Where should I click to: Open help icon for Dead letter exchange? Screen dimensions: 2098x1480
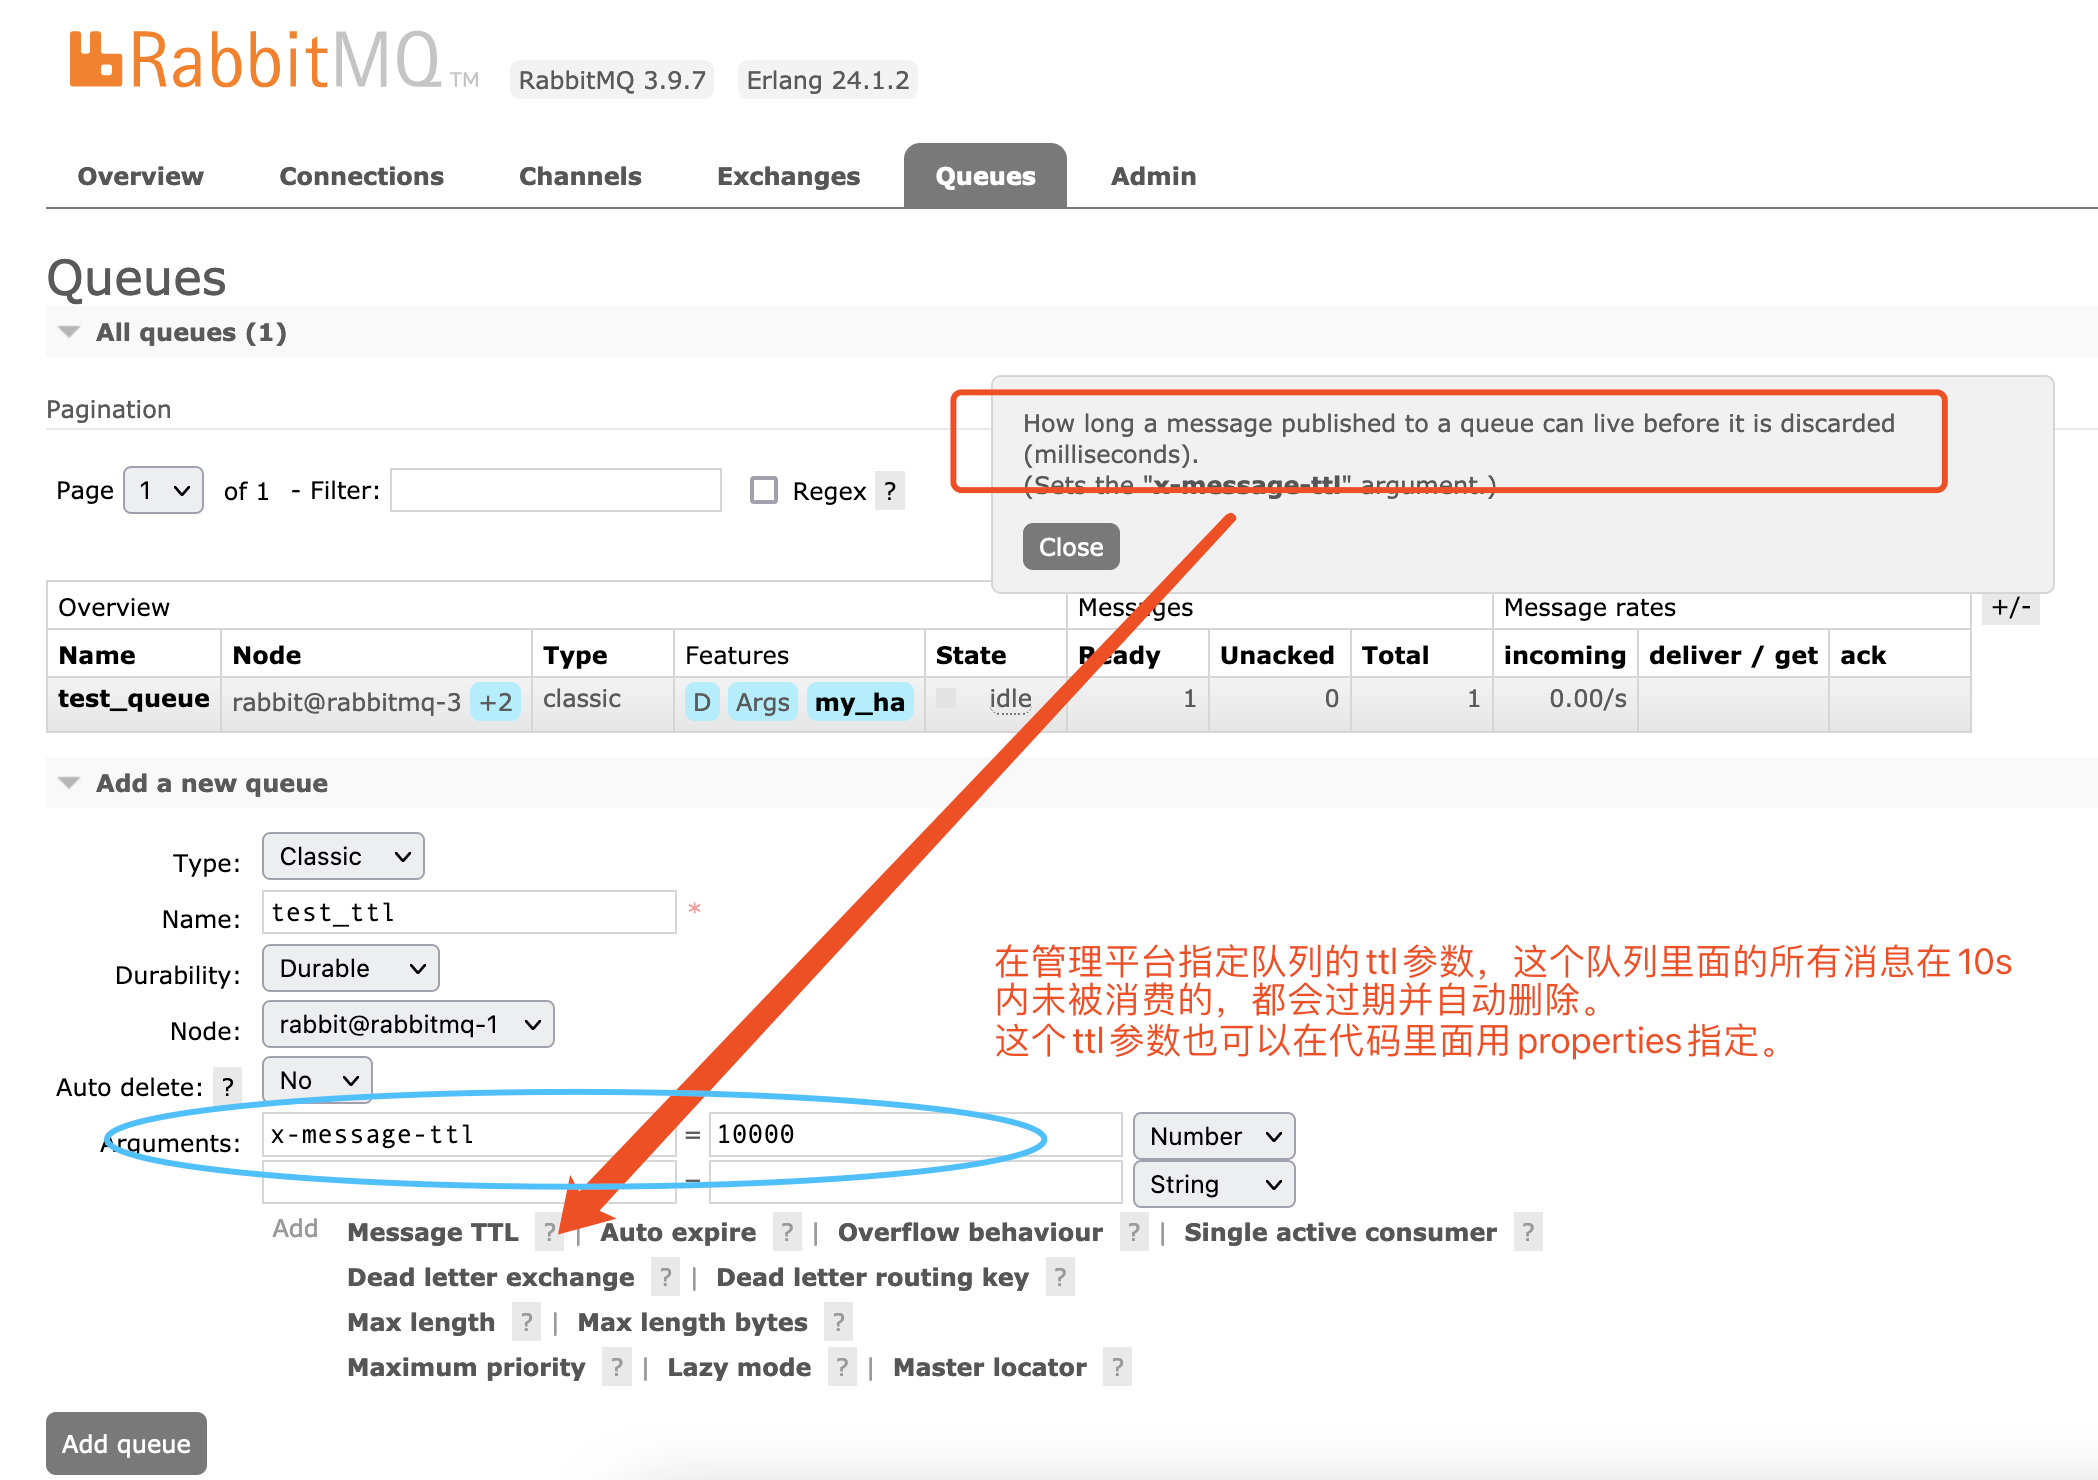click(665, 1277)
